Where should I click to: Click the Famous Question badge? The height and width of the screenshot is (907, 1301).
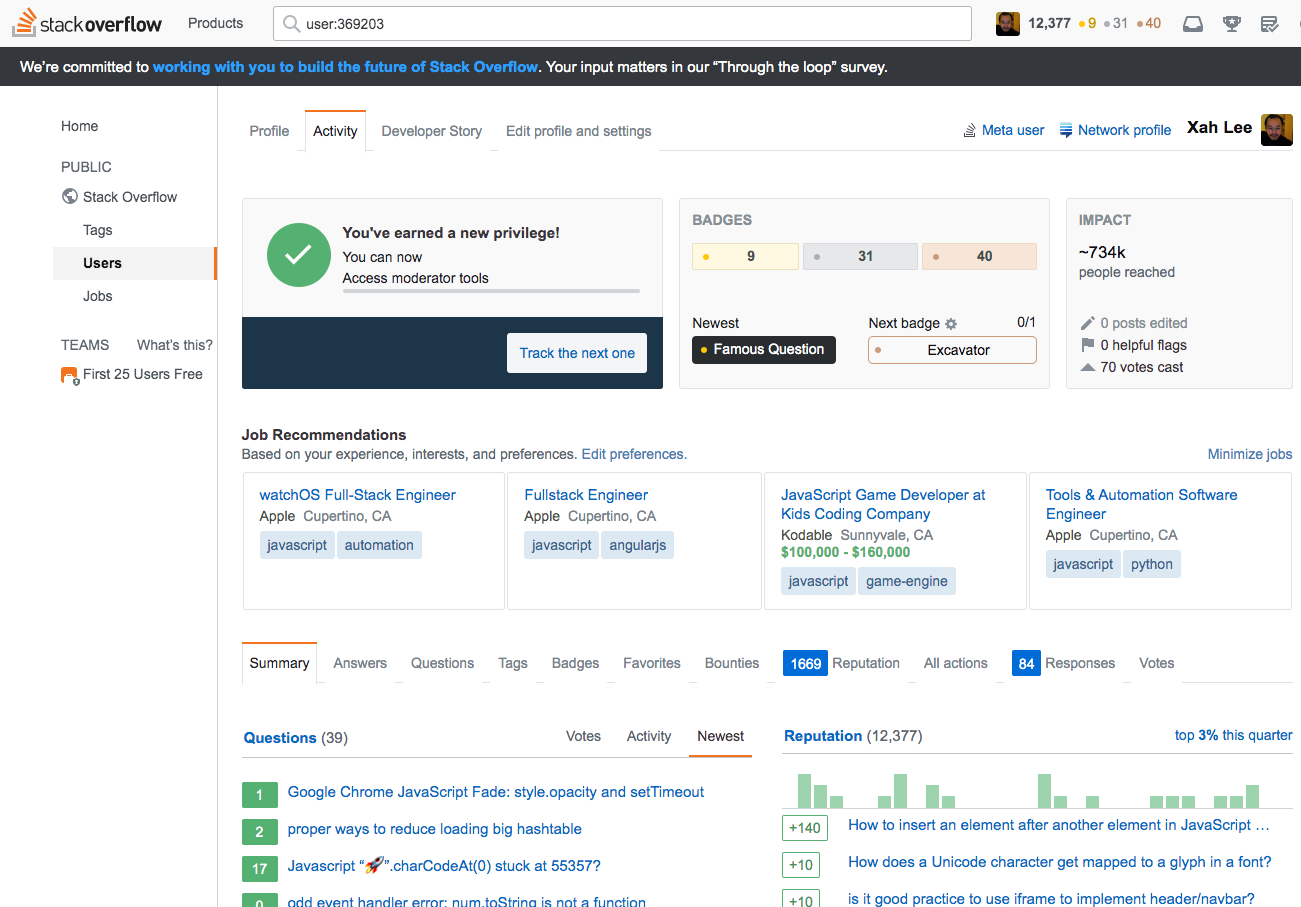coord(763,349)
